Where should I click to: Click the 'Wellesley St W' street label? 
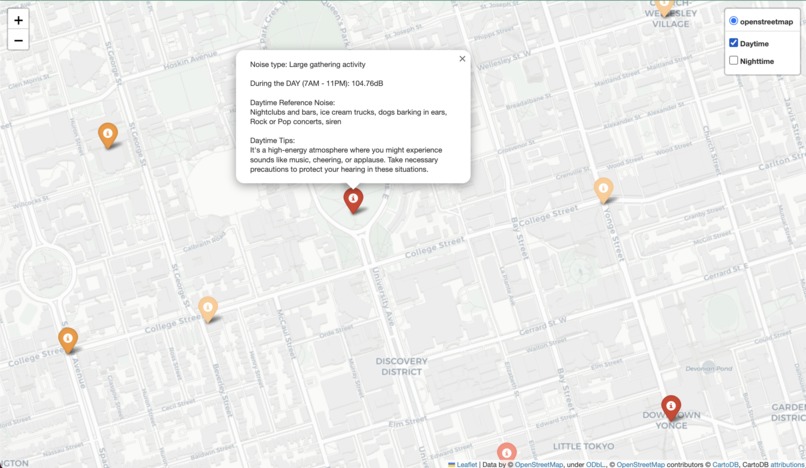coord(505,60)
